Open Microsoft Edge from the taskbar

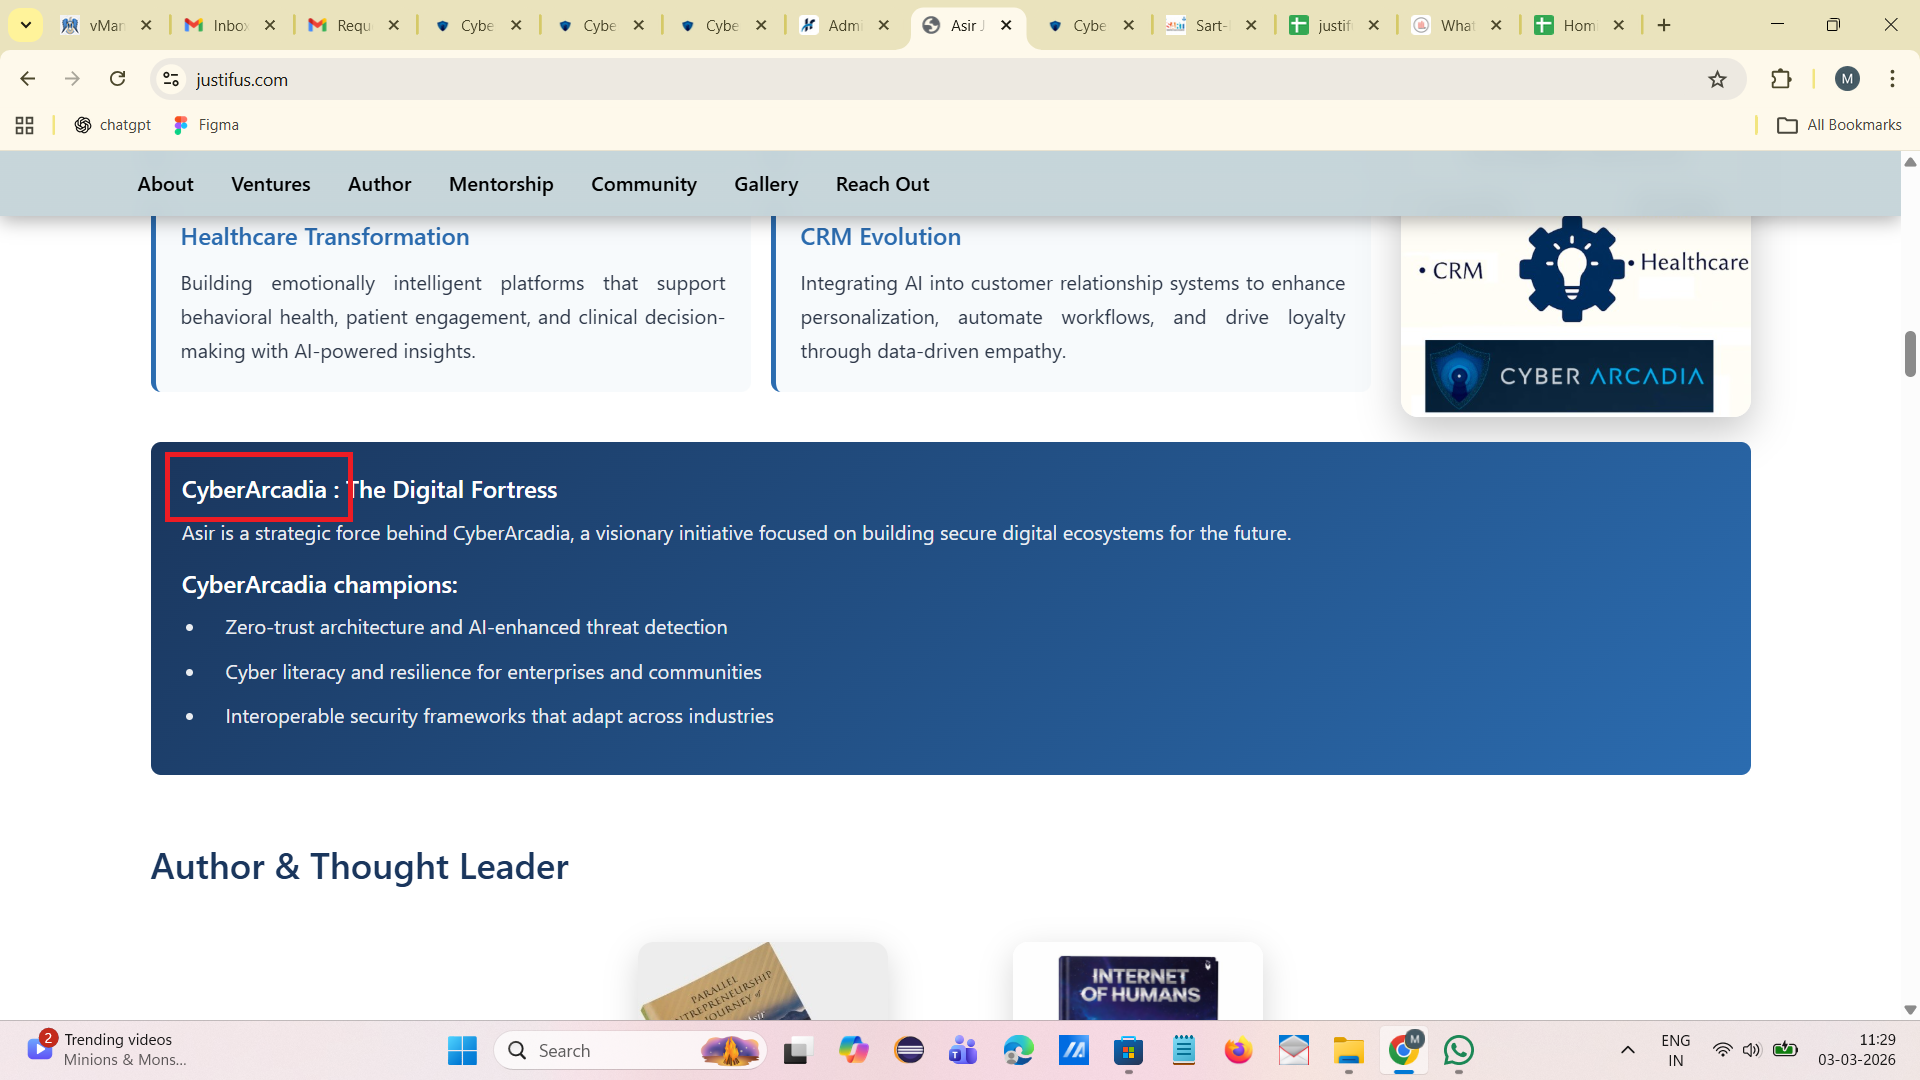[1018, 1050]
